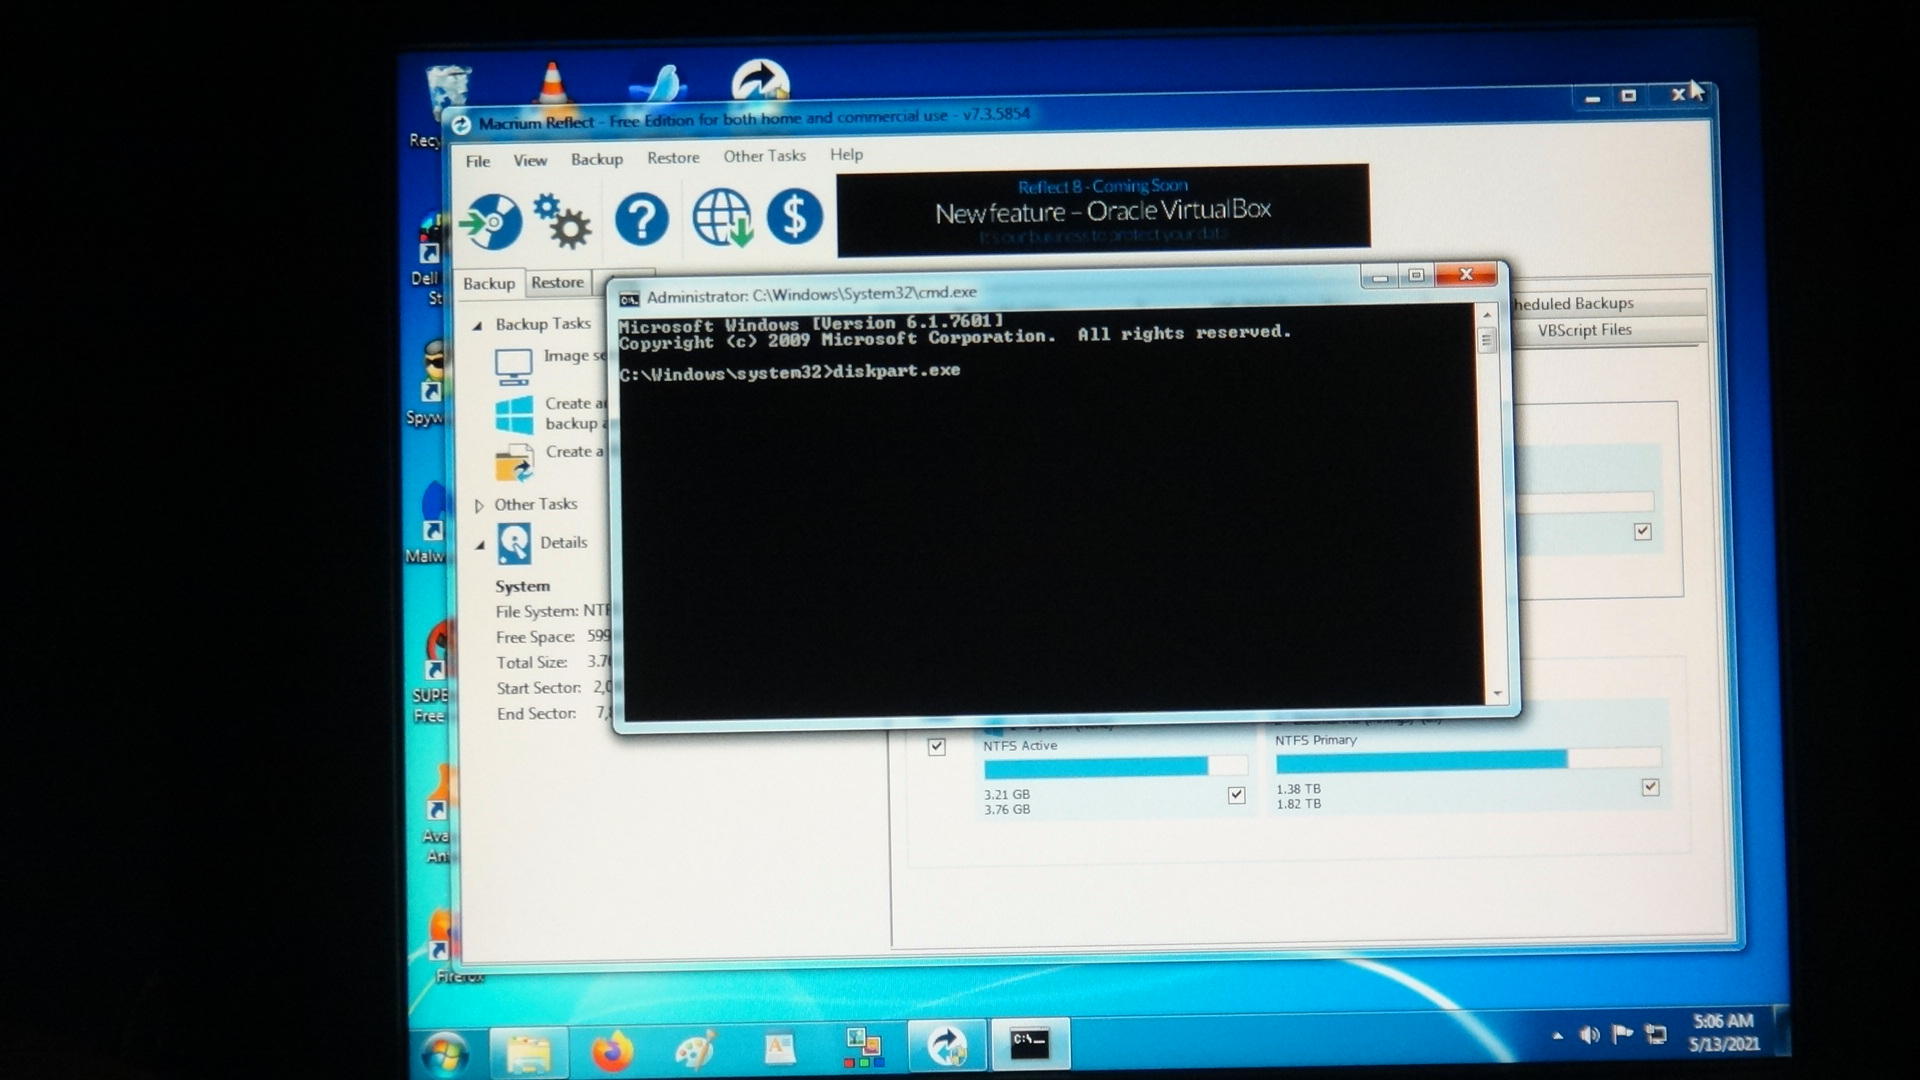Viewport: 1920px width, 1080px height.
Task: Toggle checkbox on the 1.38 TB partition
Action: [x=1650, y=787]
